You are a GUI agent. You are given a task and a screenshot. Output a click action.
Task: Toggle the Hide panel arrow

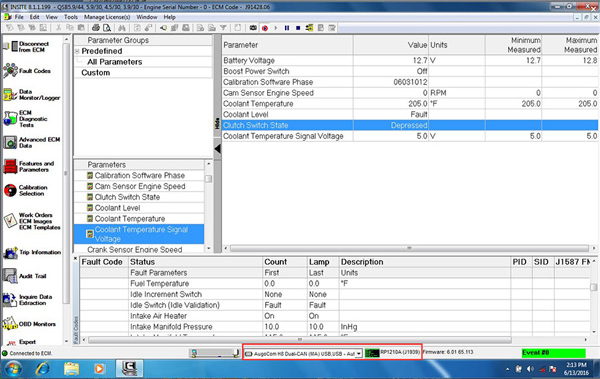pos(217,149)
